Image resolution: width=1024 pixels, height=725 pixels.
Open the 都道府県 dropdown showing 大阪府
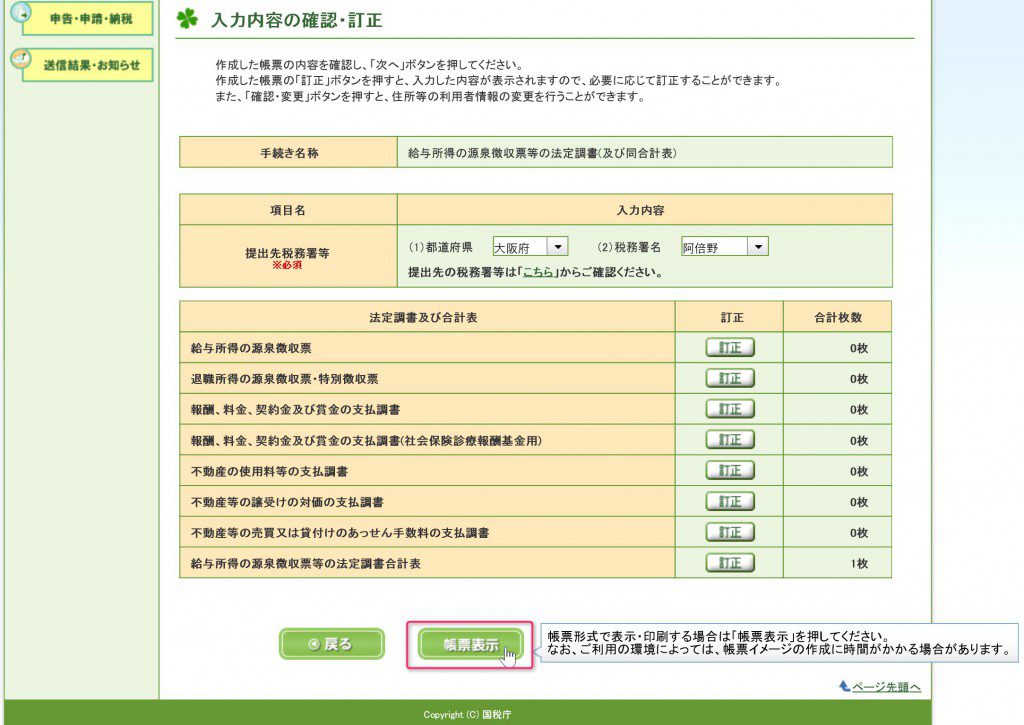[530, 247]
